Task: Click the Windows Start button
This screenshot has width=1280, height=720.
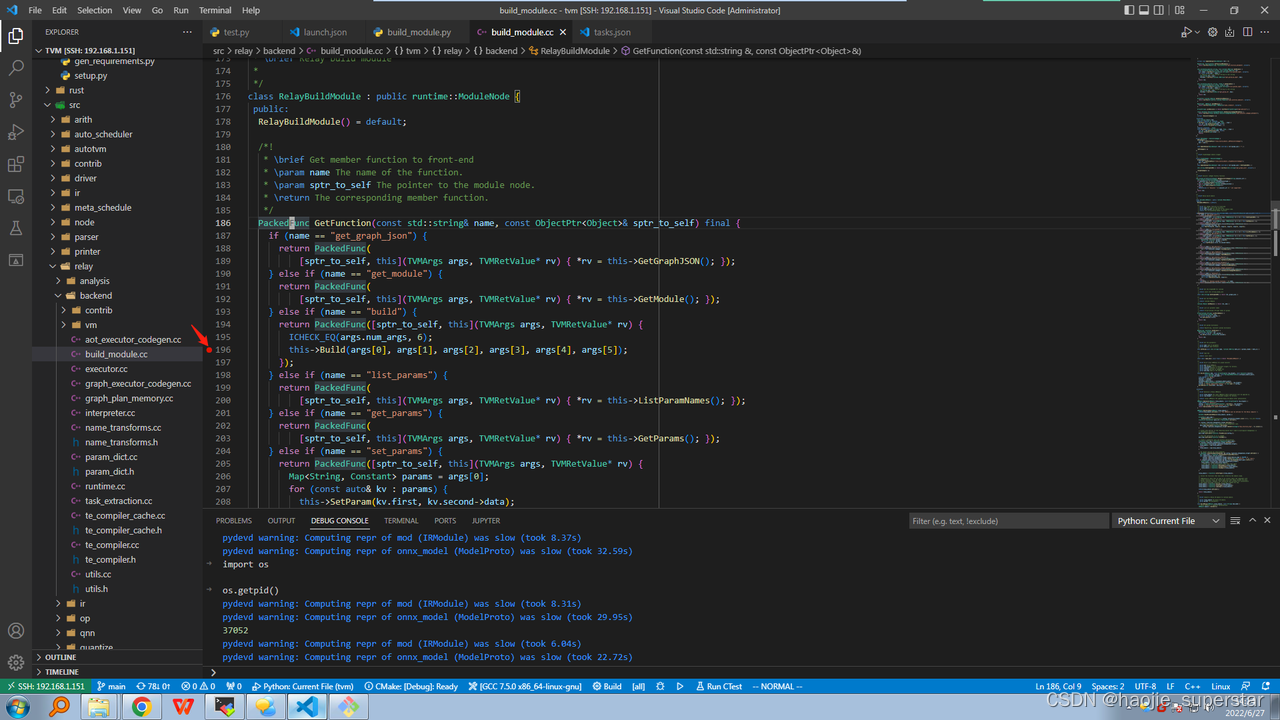Action: point(17,707)
